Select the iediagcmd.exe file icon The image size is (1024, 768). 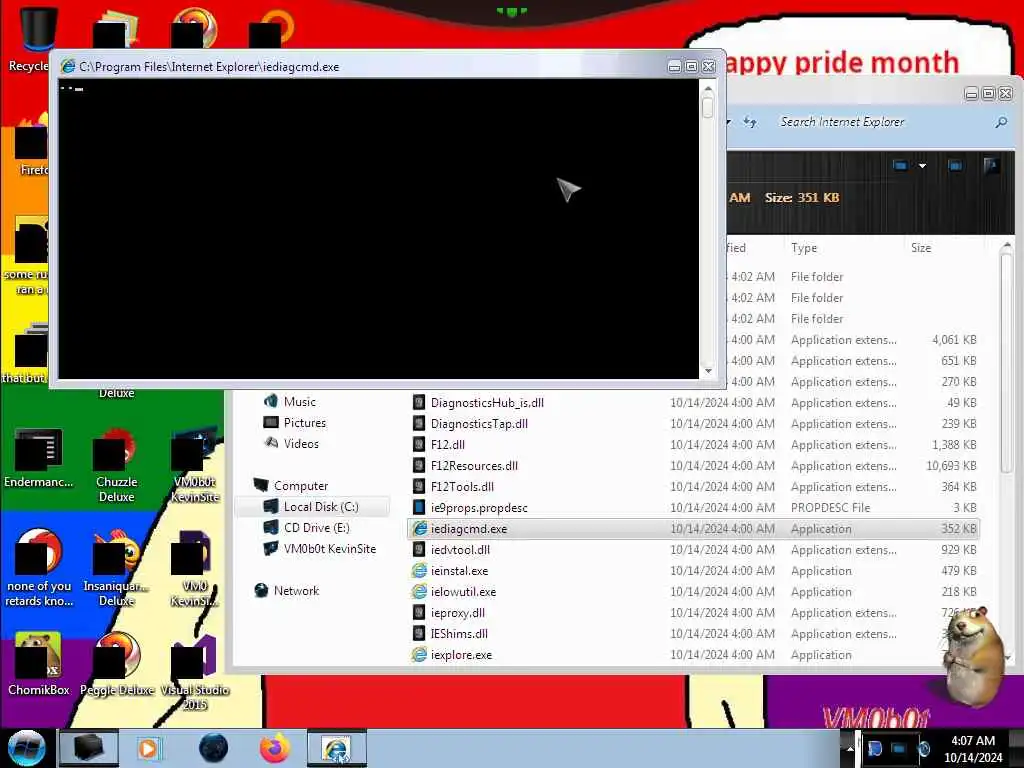[x=419, y=528]
